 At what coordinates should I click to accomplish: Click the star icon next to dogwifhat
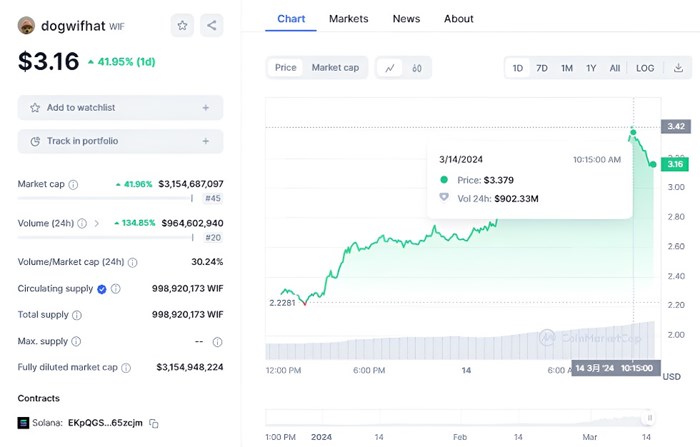point(183,26)
